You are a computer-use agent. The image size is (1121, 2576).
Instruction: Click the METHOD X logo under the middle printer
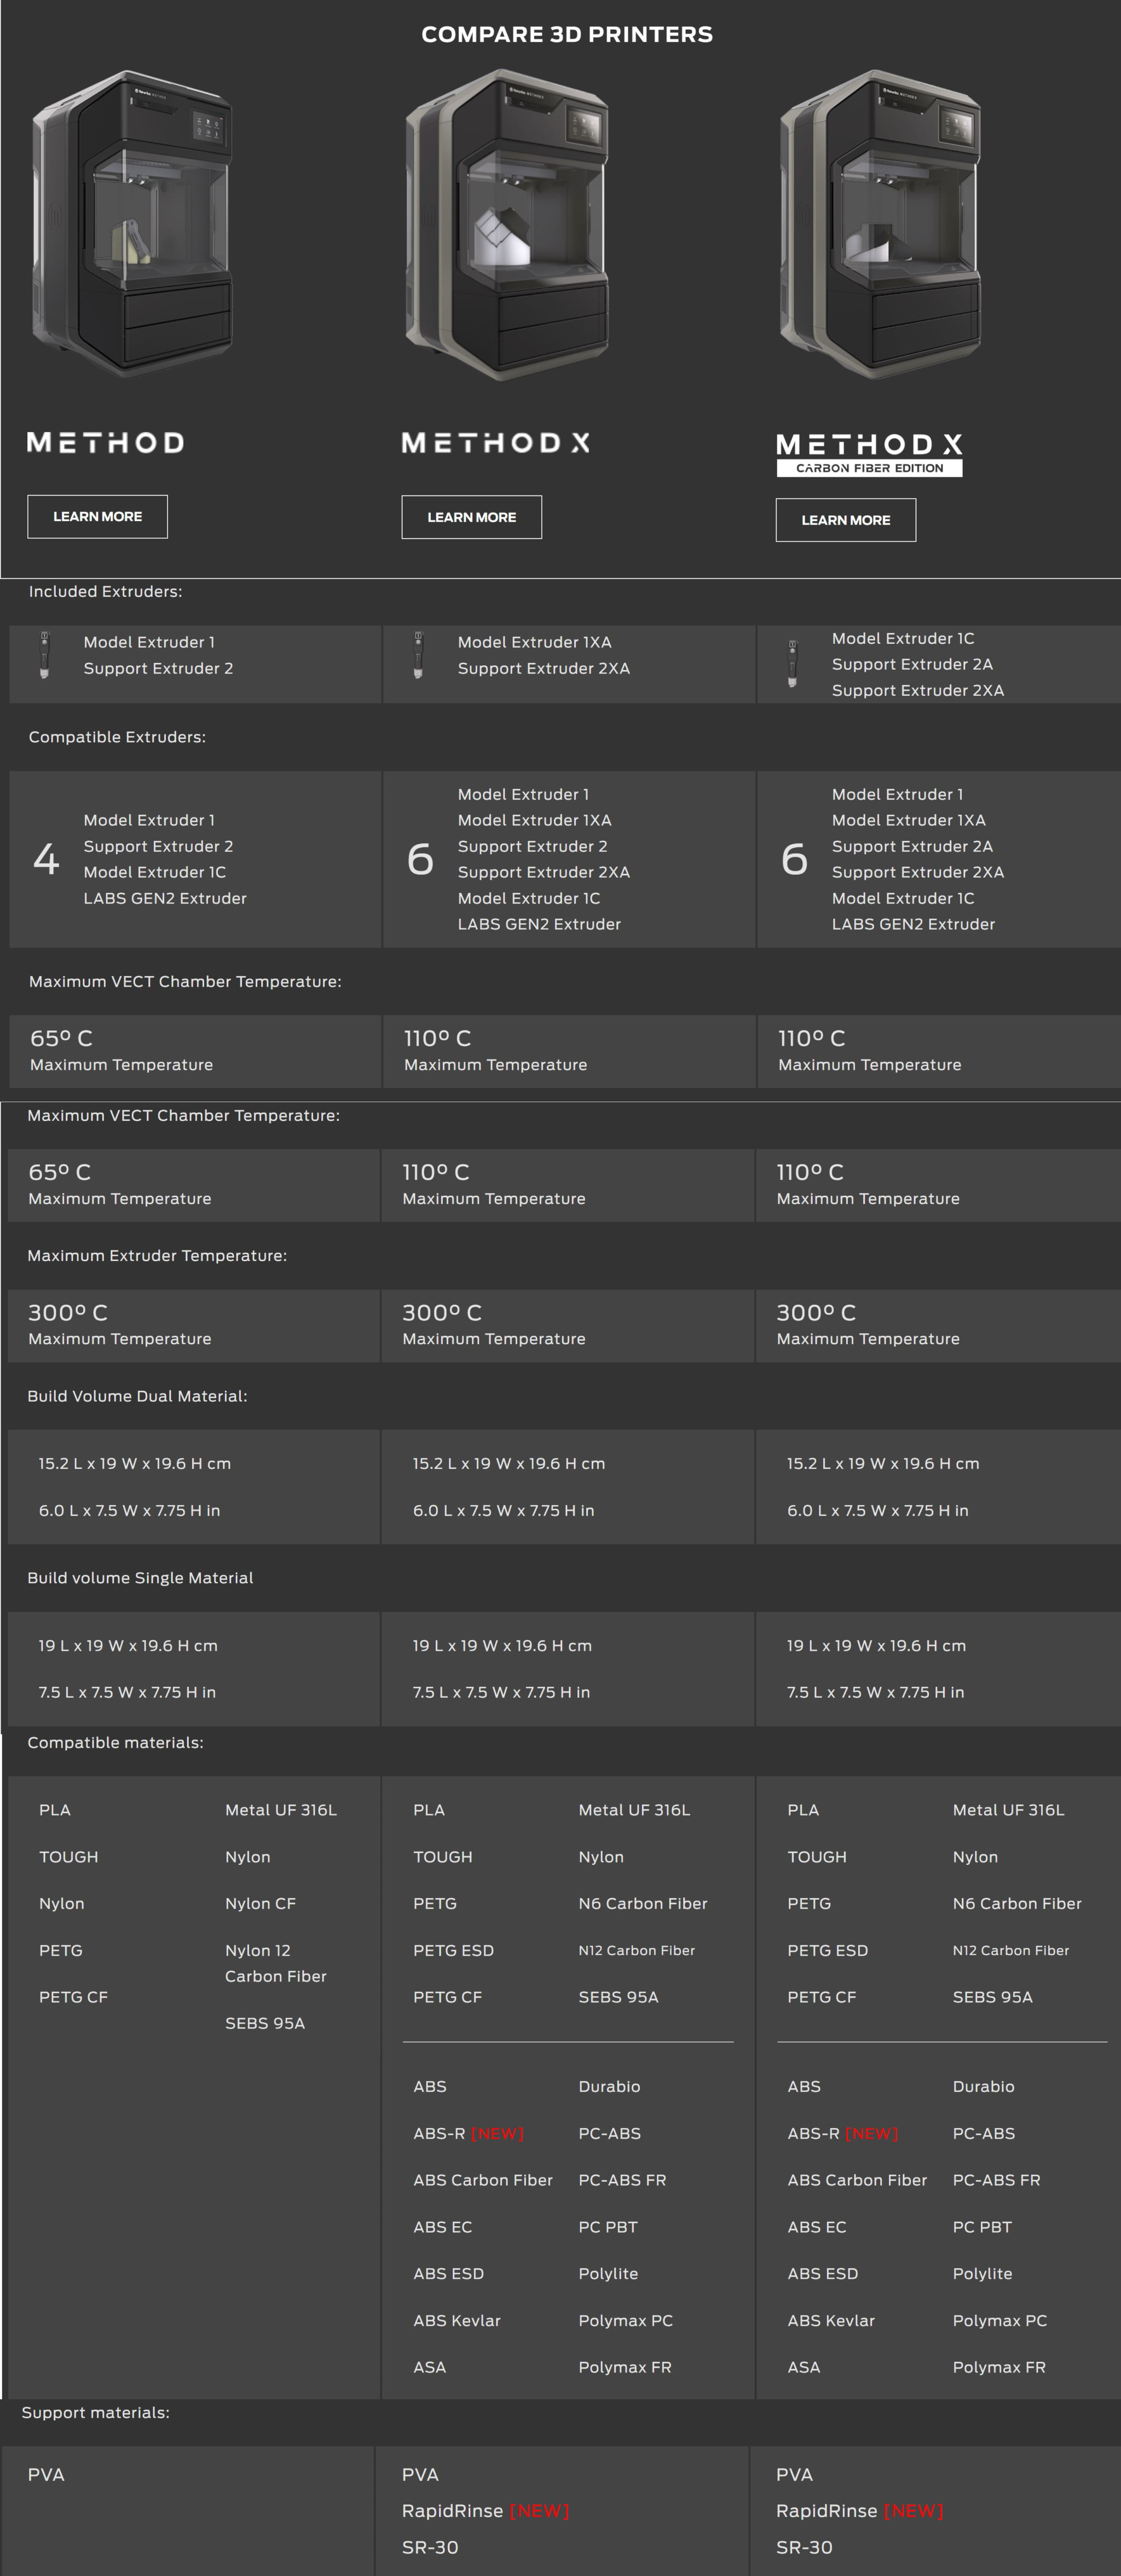496,443
